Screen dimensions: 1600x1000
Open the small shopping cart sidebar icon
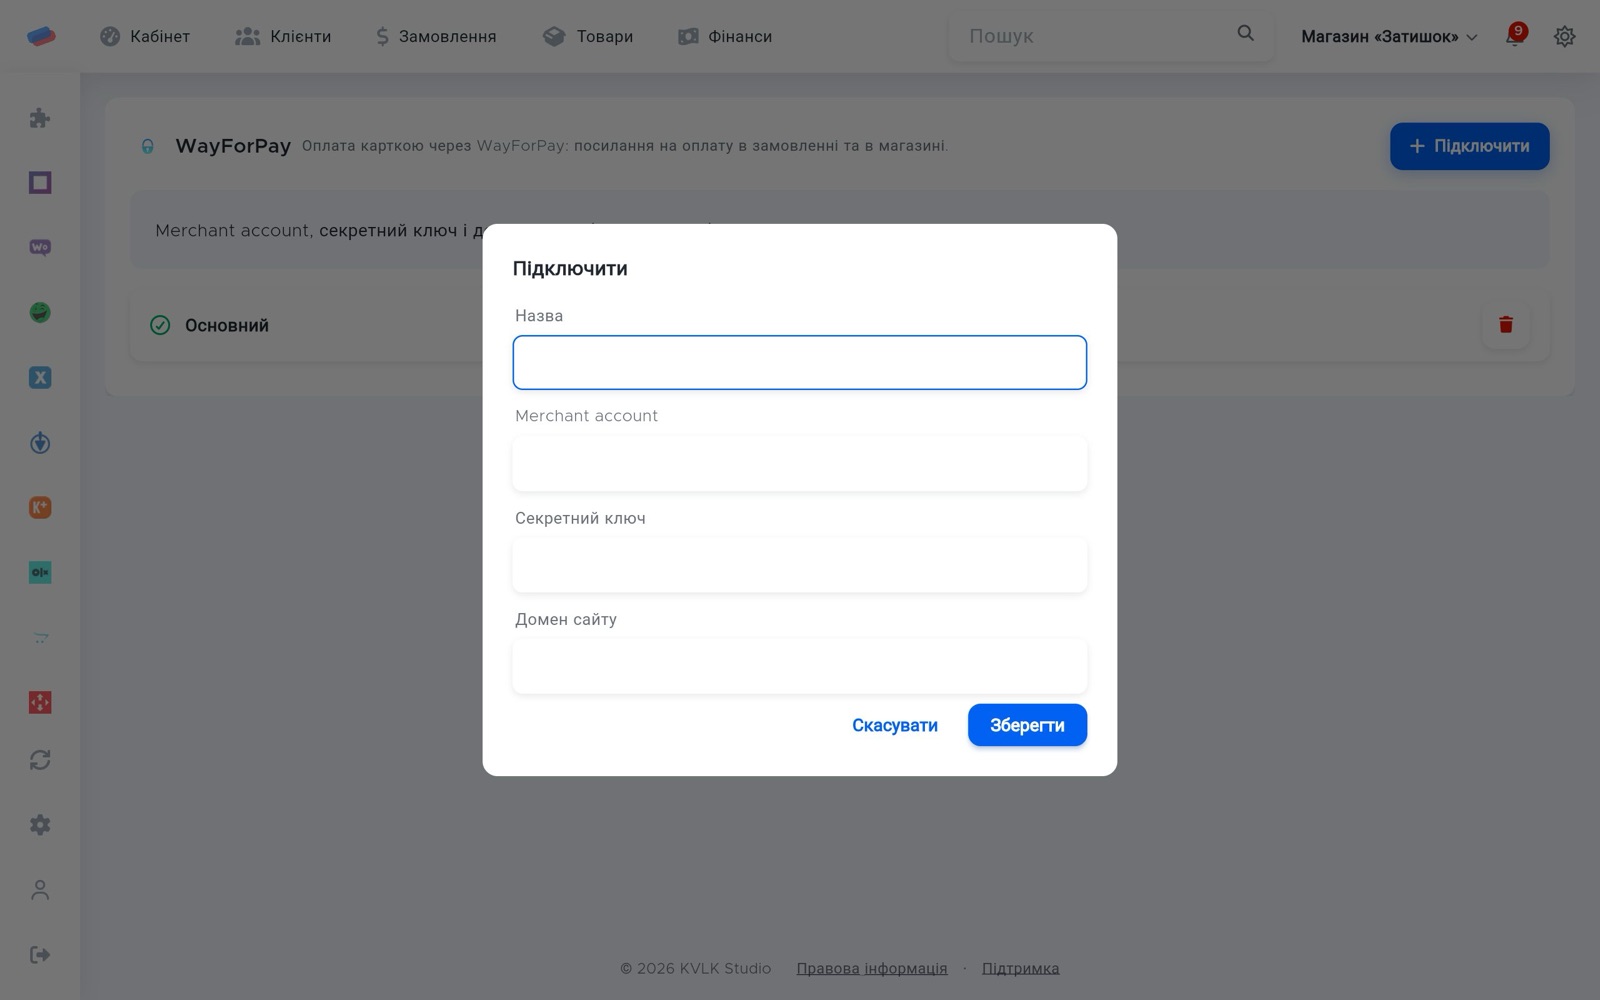click(40, 638)
